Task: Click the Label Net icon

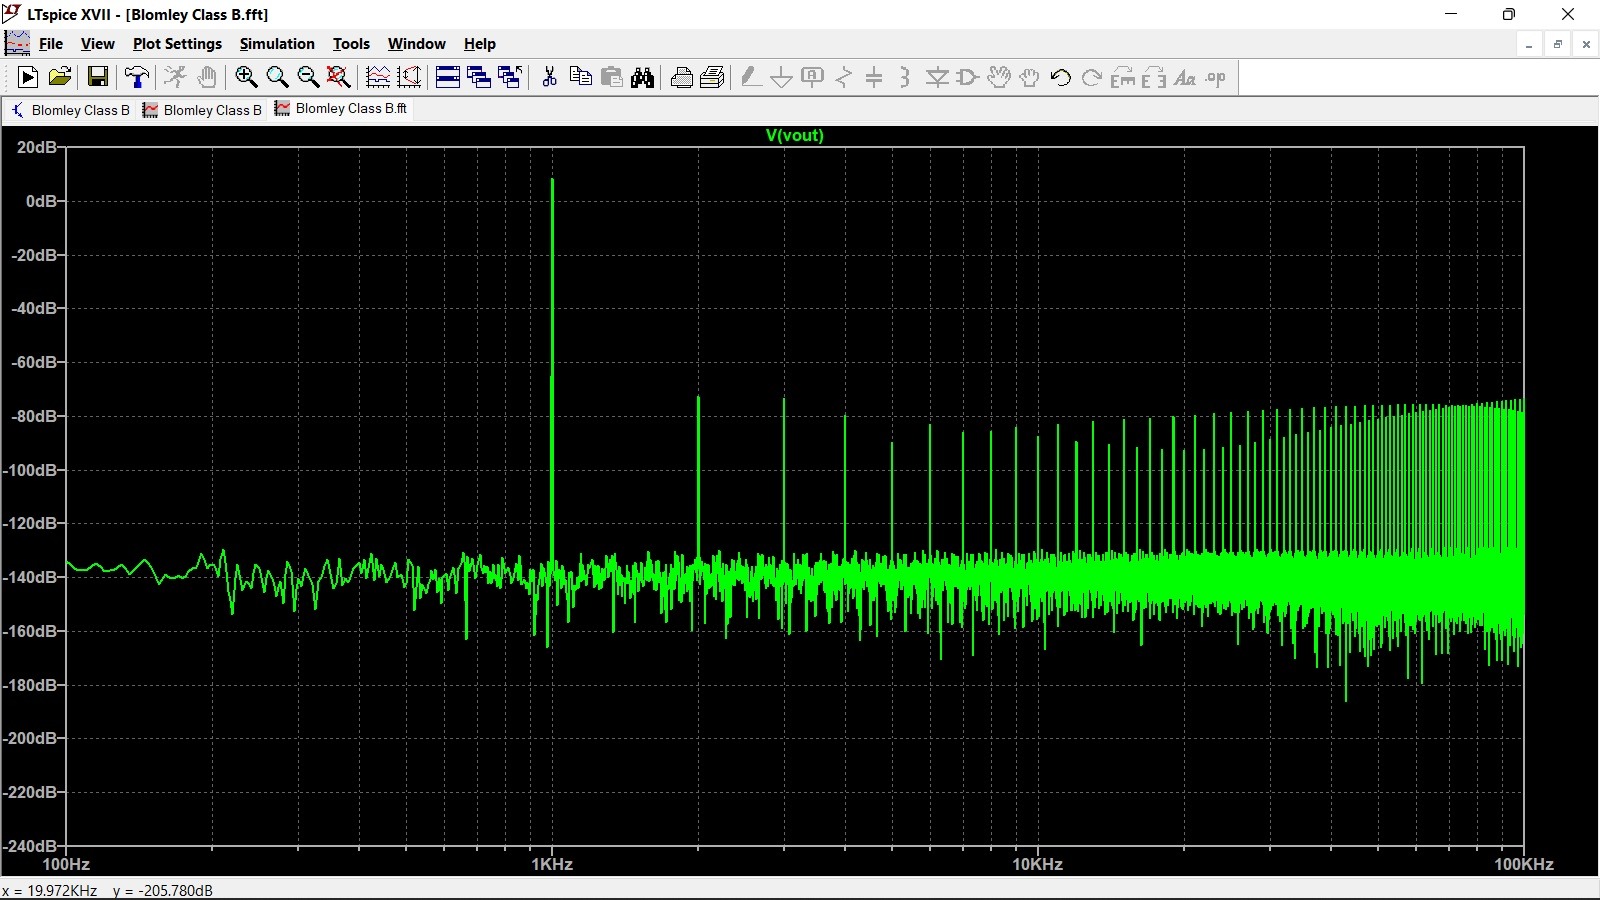Action: pyautogui.click(x=813, y=77)
